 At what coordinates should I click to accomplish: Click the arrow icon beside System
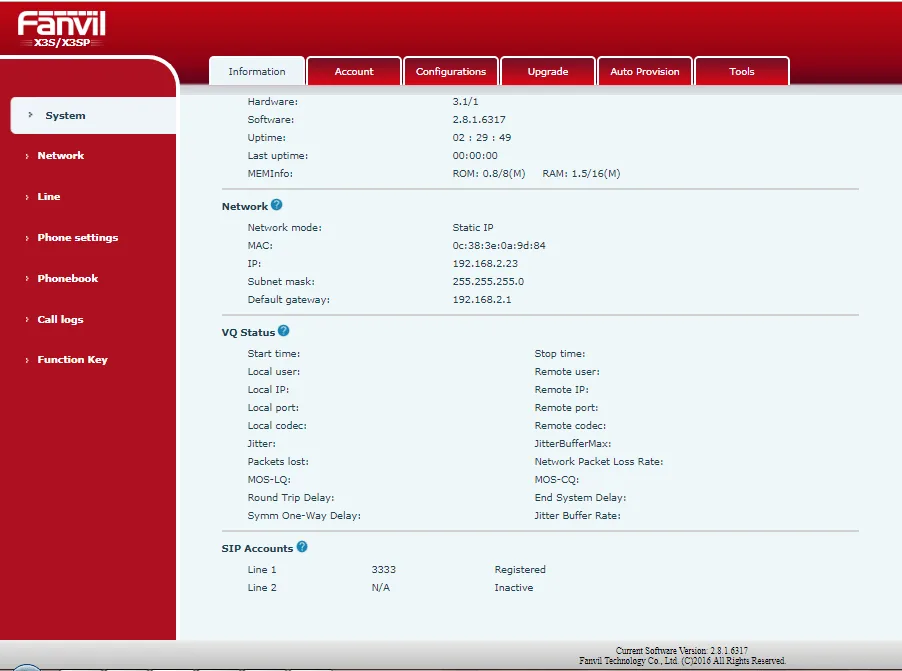[31, 115]
